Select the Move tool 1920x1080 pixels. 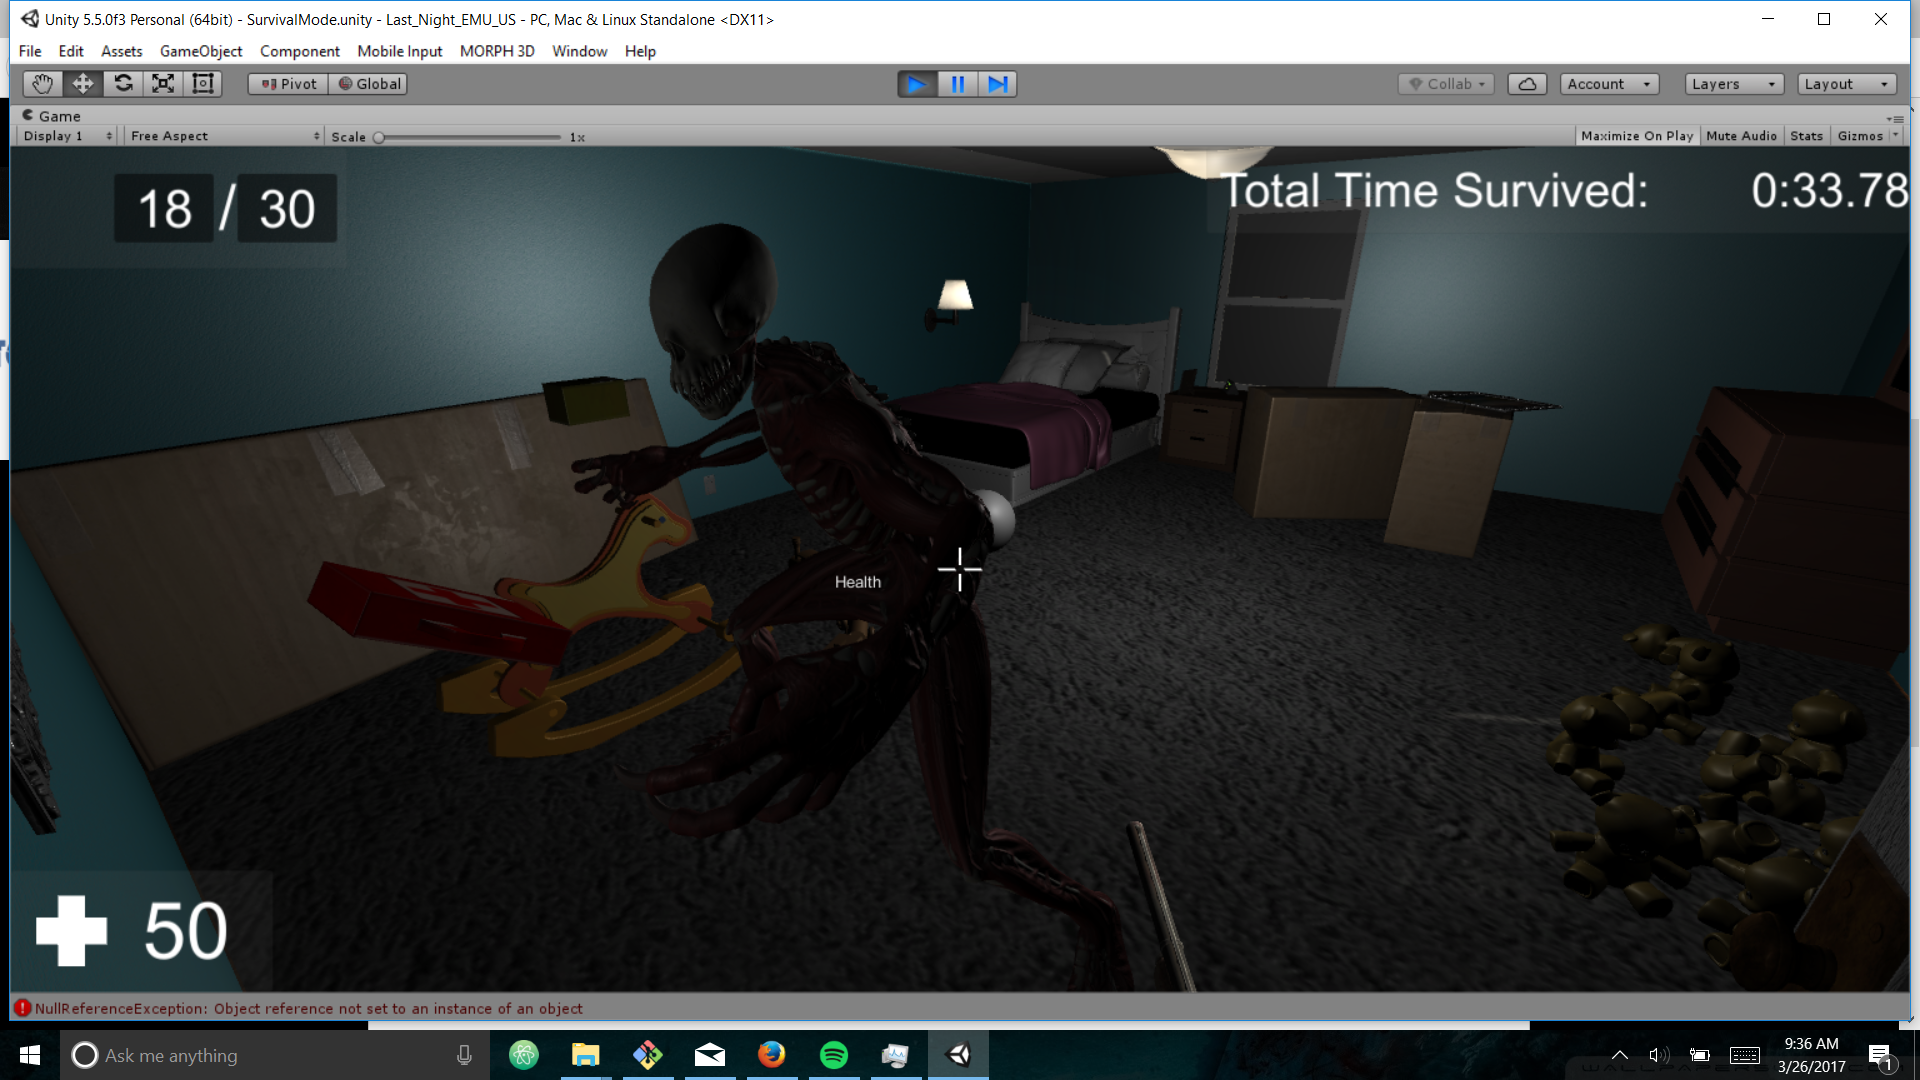click(x=83, y=84)
